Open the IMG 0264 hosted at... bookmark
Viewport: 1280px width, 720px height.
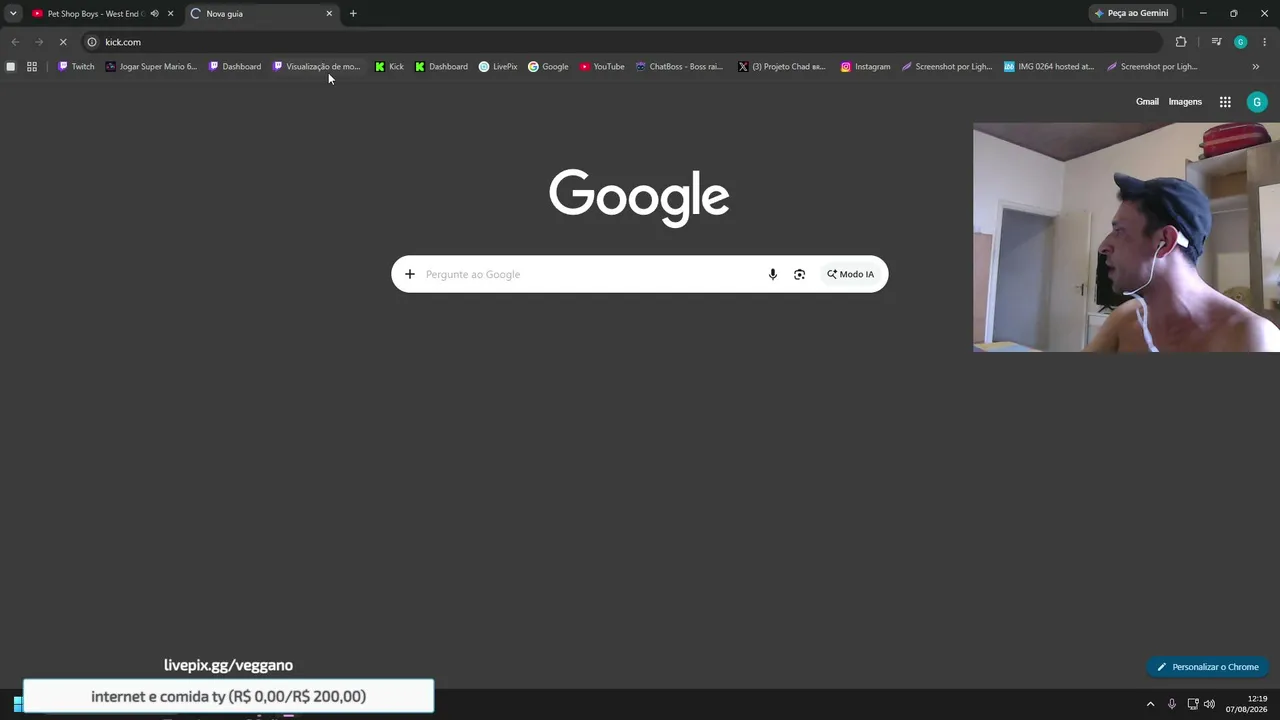click(1049, 67)
